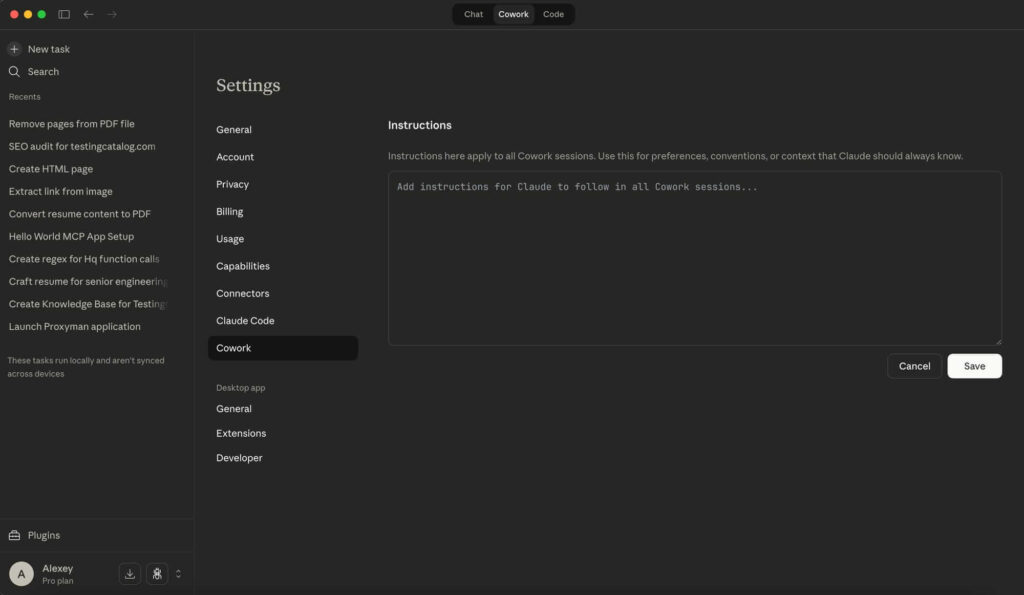Screen dimensions: 1024x595
Task: Open Connectors settings
Action: click(x=243, y=293)
